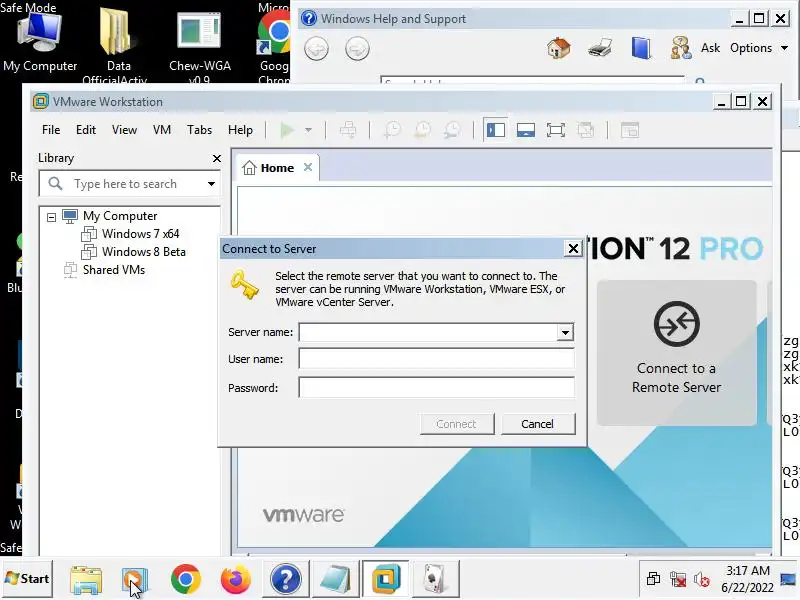
Task: Open the Options dropdown in Windows Help
Action: click(x=759, y=48)
